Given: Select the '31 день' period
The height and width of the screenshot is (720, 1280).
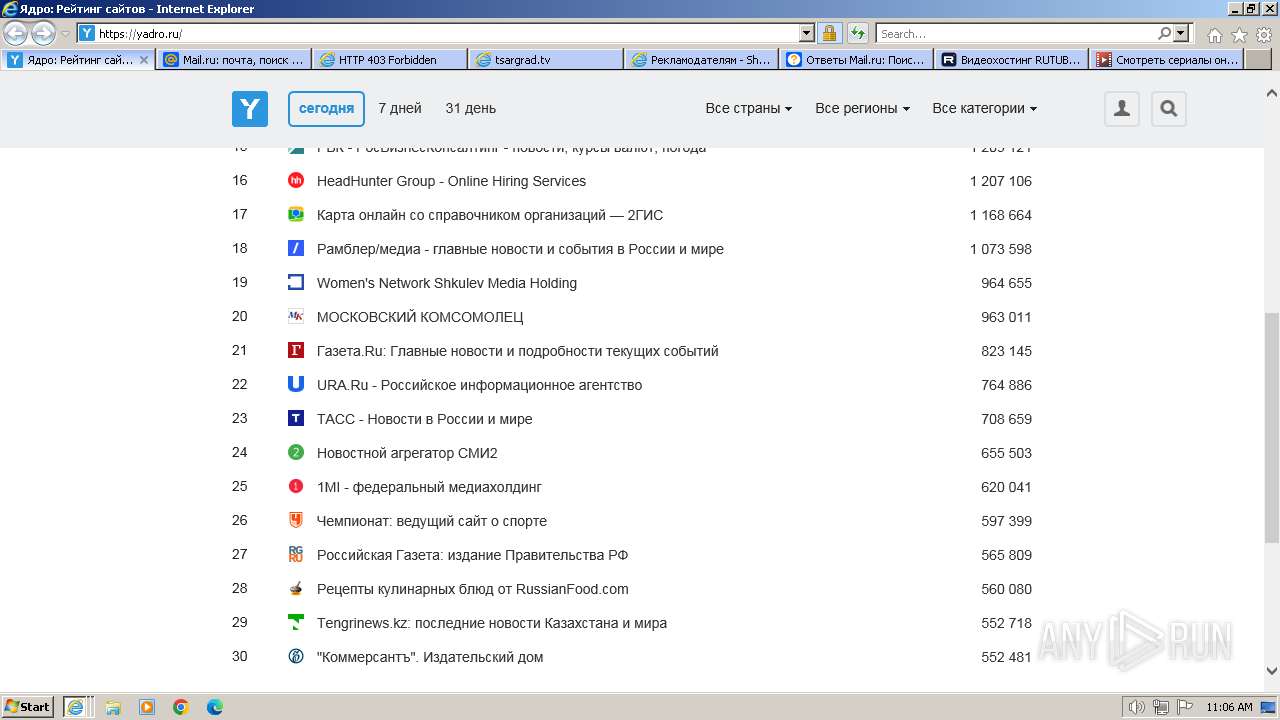Looking at the screenshot, I should click(x=471, y=109).
